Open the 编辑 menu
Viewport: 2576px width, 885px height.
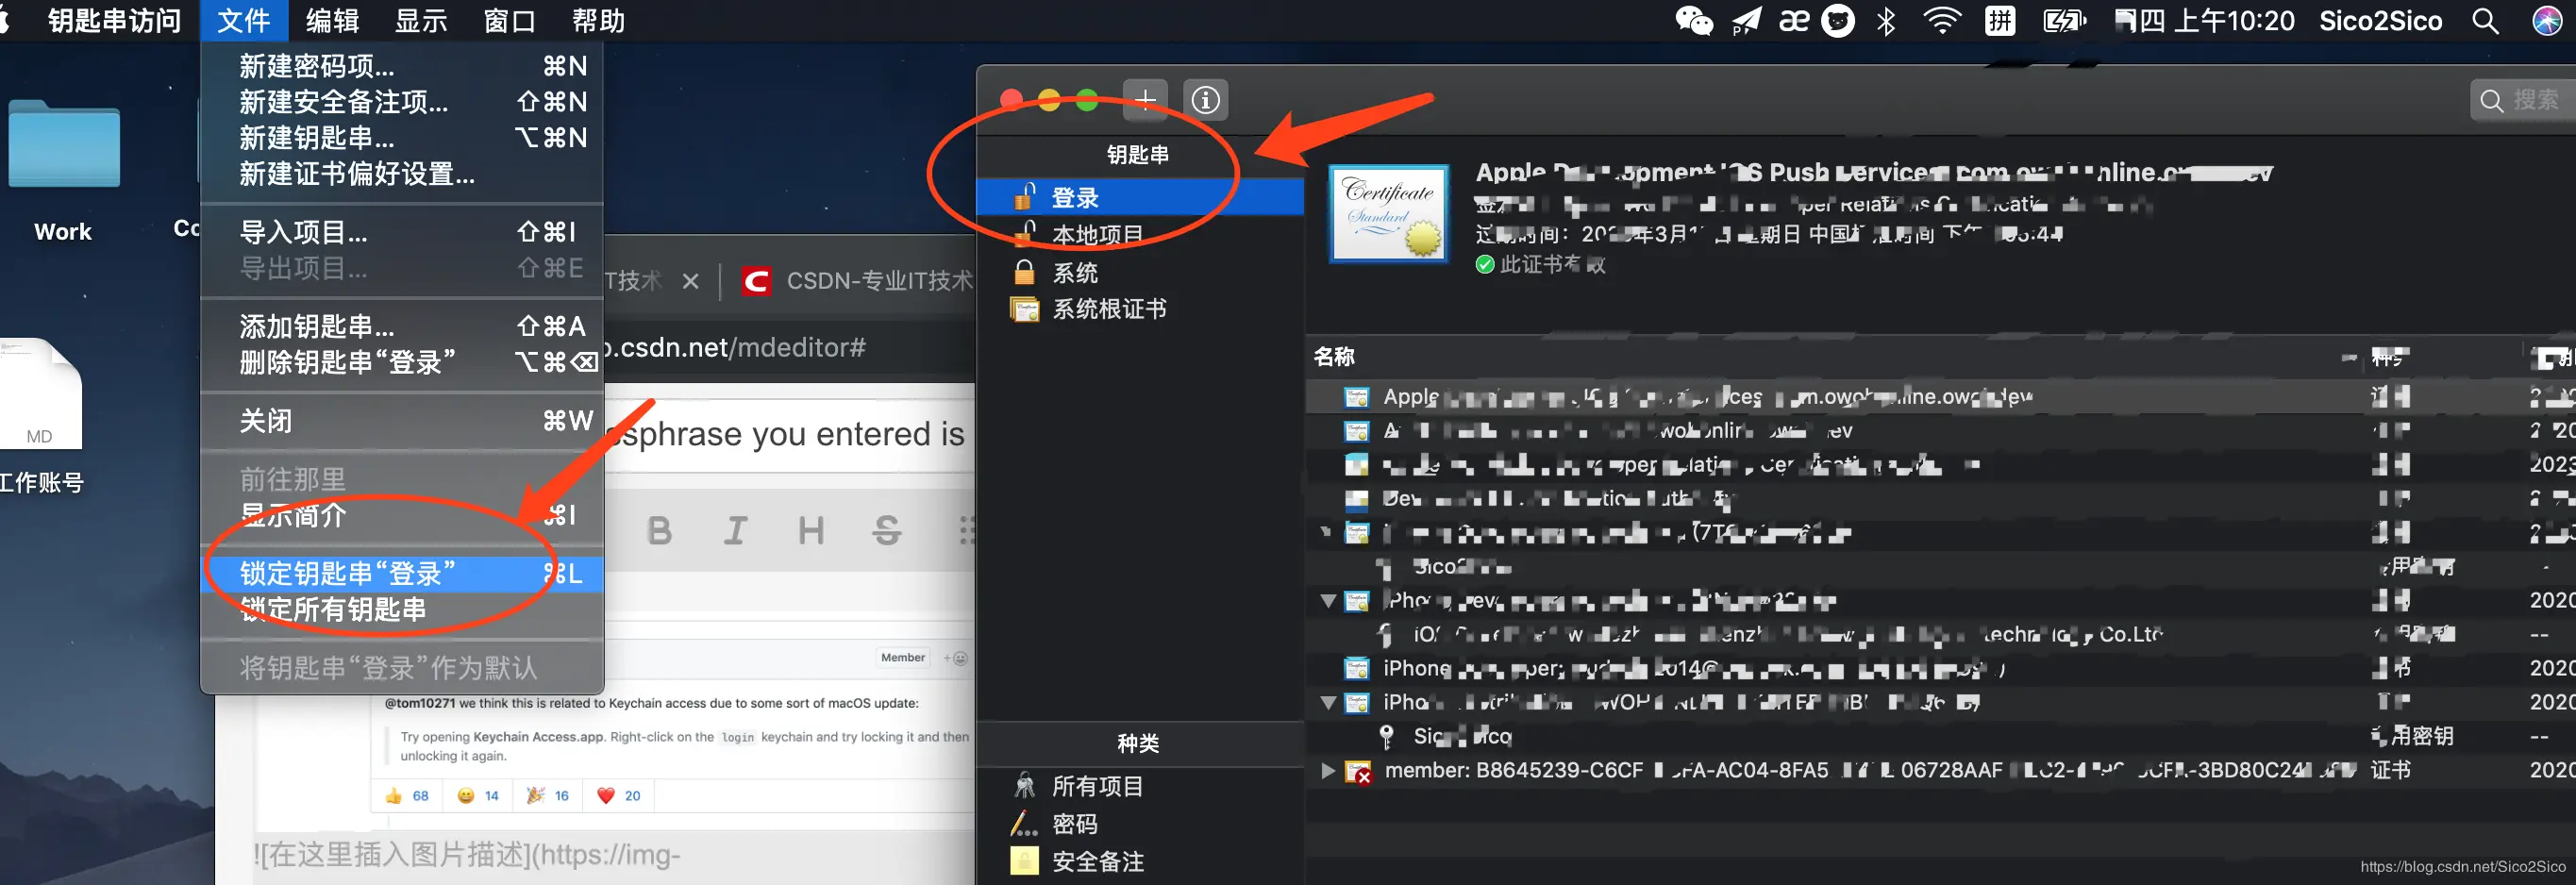[332, 20]
